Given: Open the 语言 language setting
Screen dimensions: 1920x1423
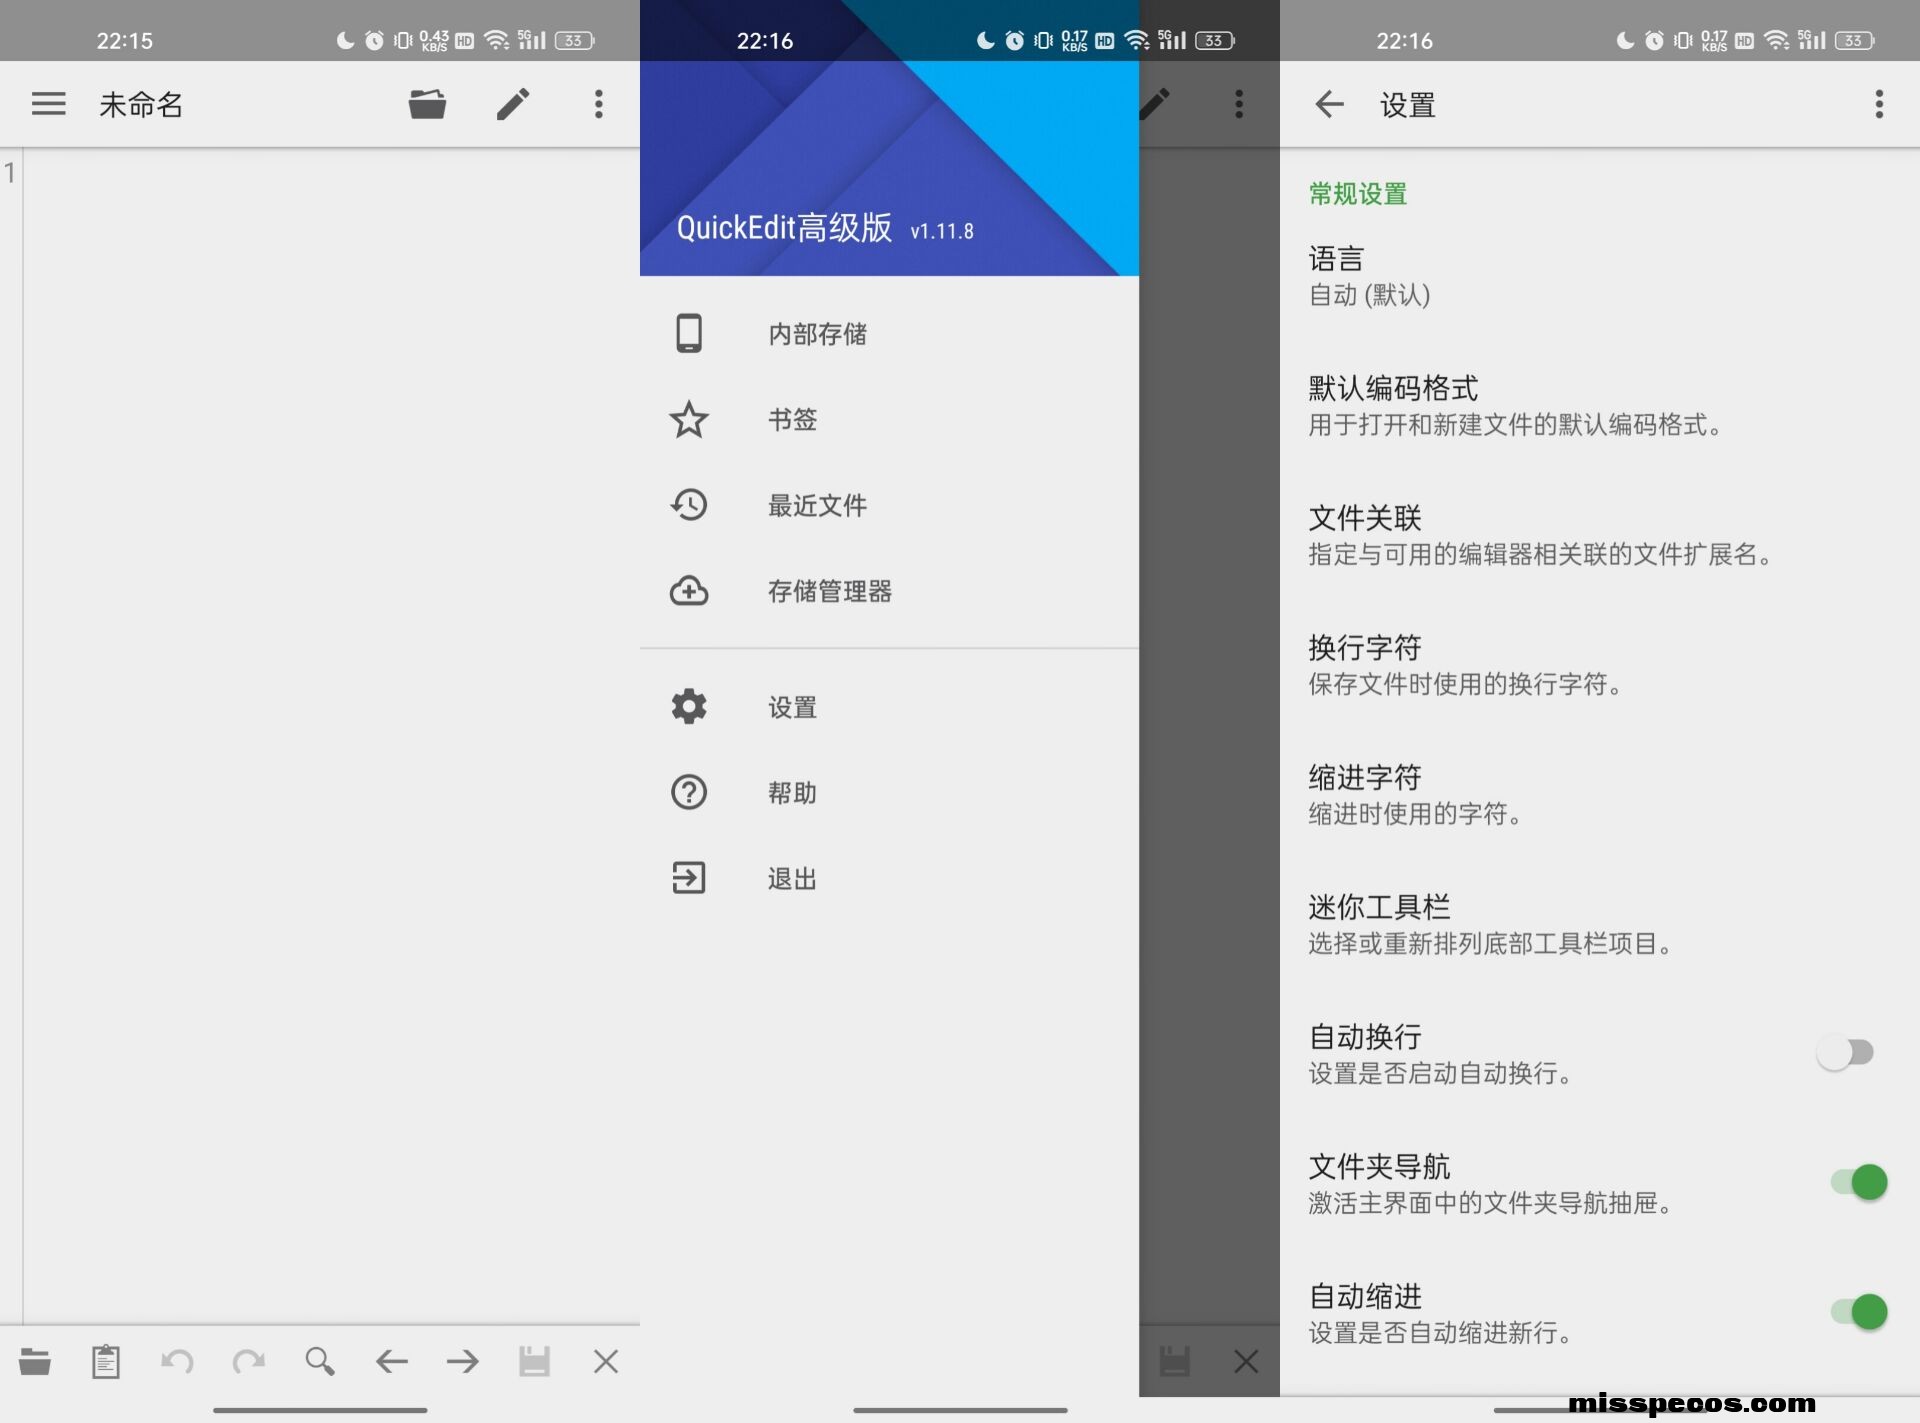Looking at the screenshot, I should point(1599,276).
